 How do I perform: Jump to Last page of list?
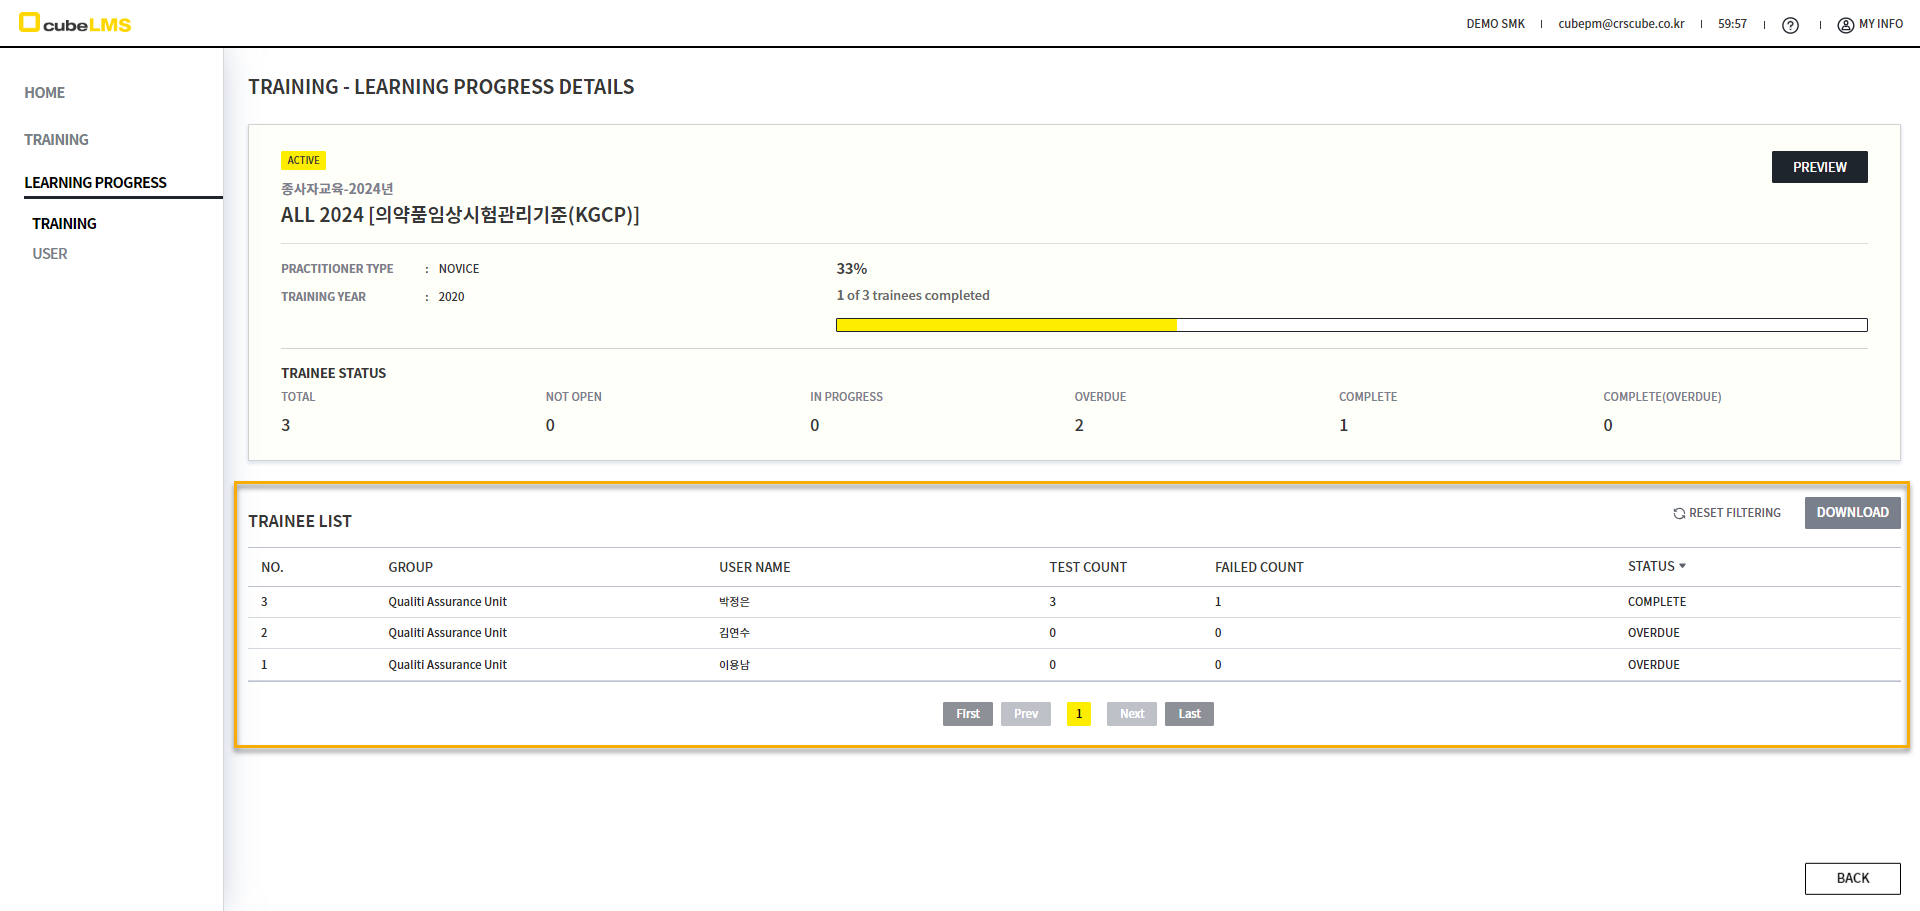[1189, 714]
